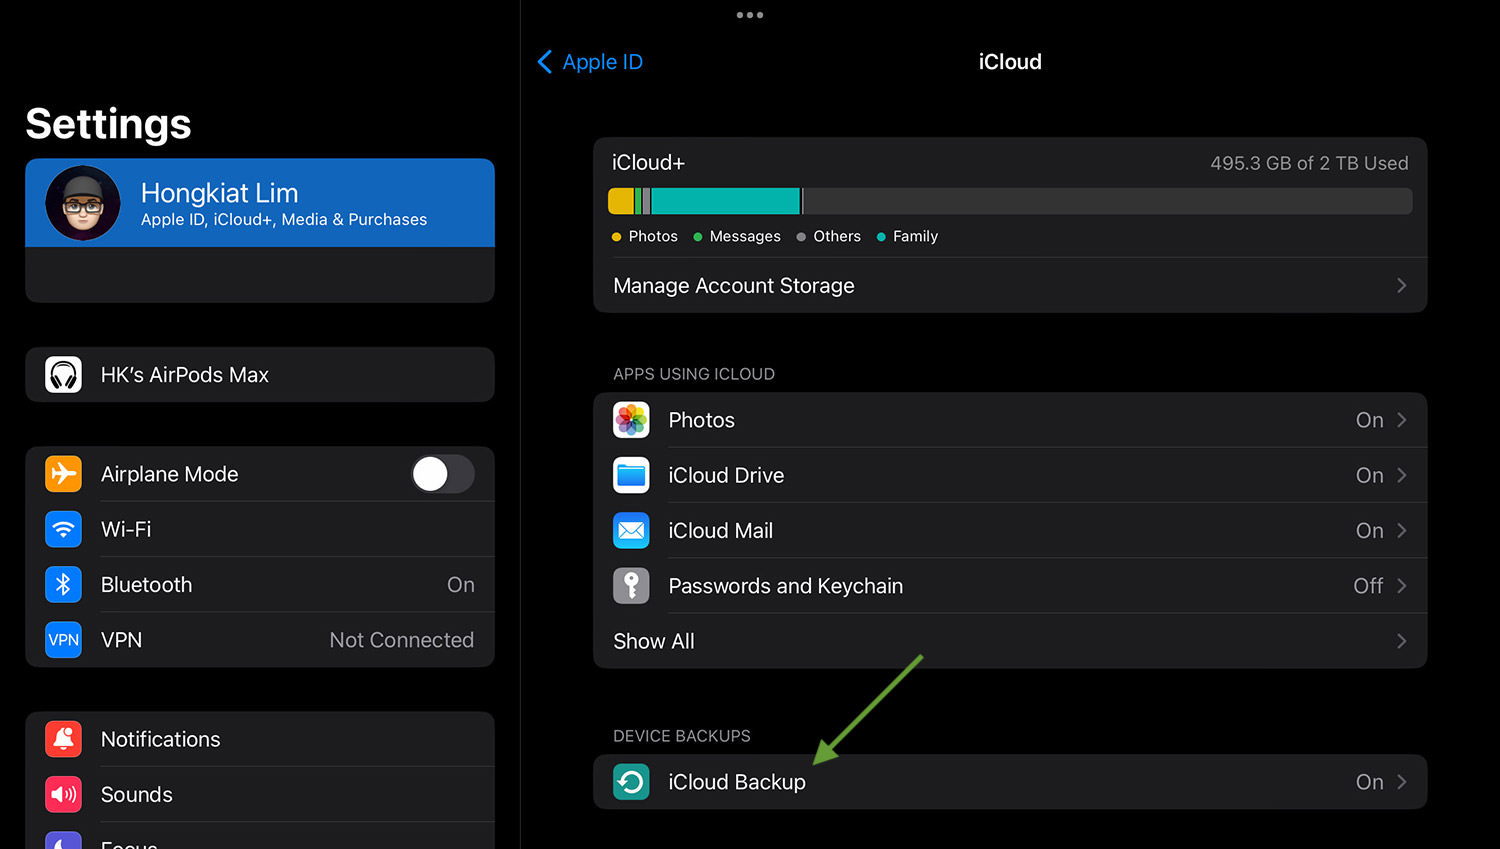Open iCloud Mail row chevron
The height and width of the screenshot is (849, 1500).
1401,531
